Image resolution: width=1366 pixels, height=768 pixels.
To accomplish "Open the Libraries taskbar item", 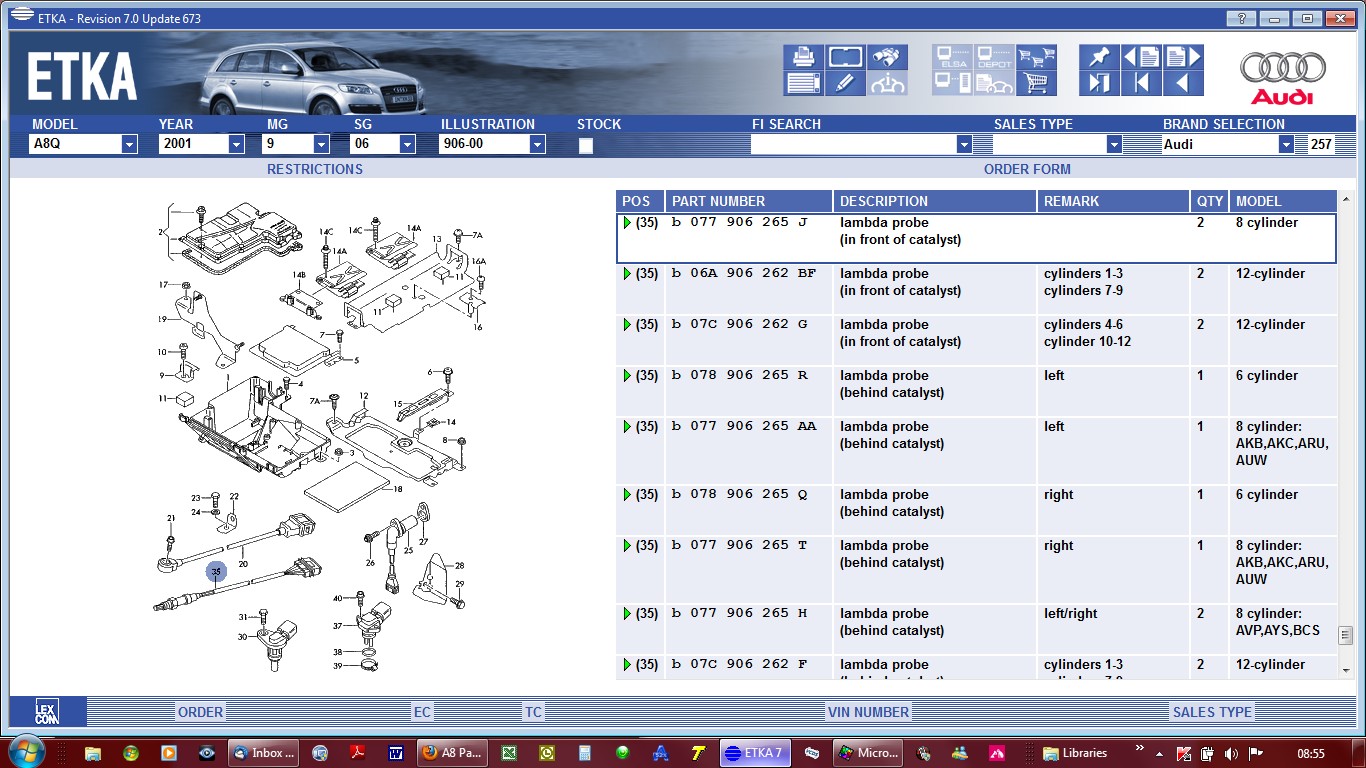I will click(1074, 753).
